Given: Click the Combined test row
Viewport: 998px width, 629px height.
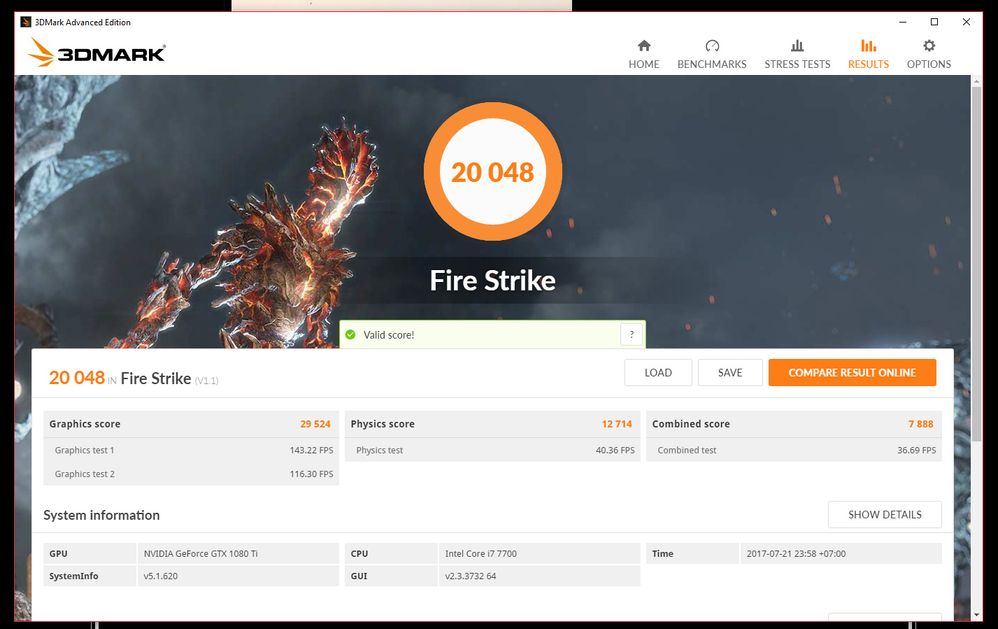Looking at the screenshot, I should coord(794,450).
